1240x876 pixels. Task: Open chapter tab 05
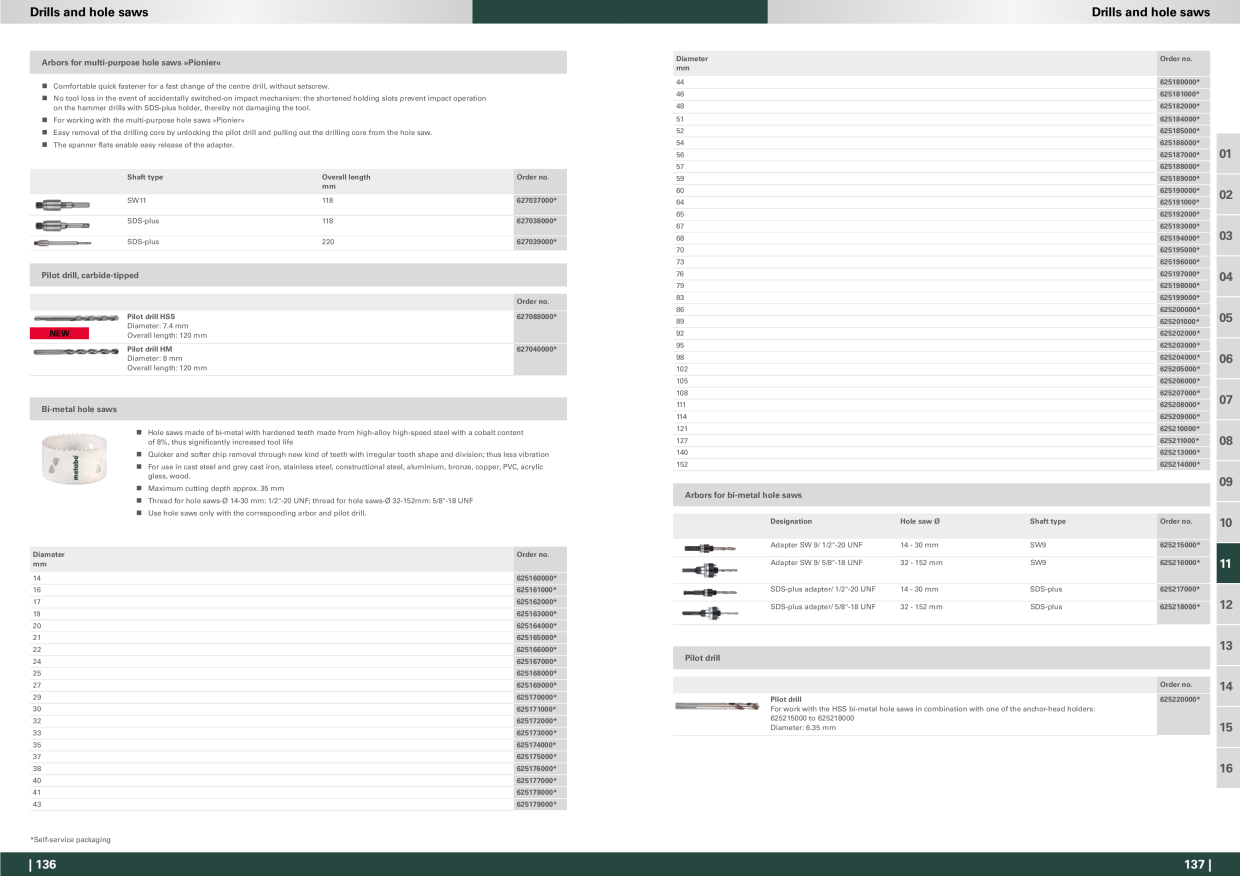coord(1227,318)
